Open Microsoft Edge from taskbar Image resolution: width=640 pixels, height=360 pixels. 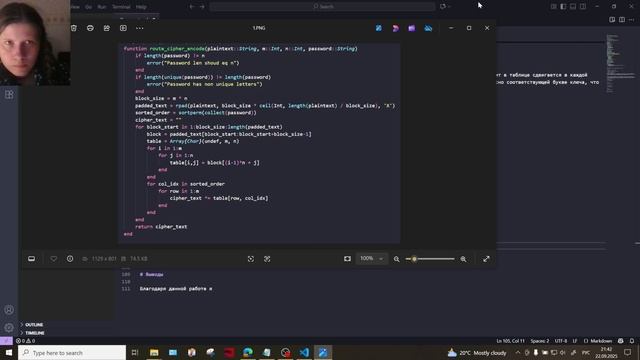click(x=248, y=353)
